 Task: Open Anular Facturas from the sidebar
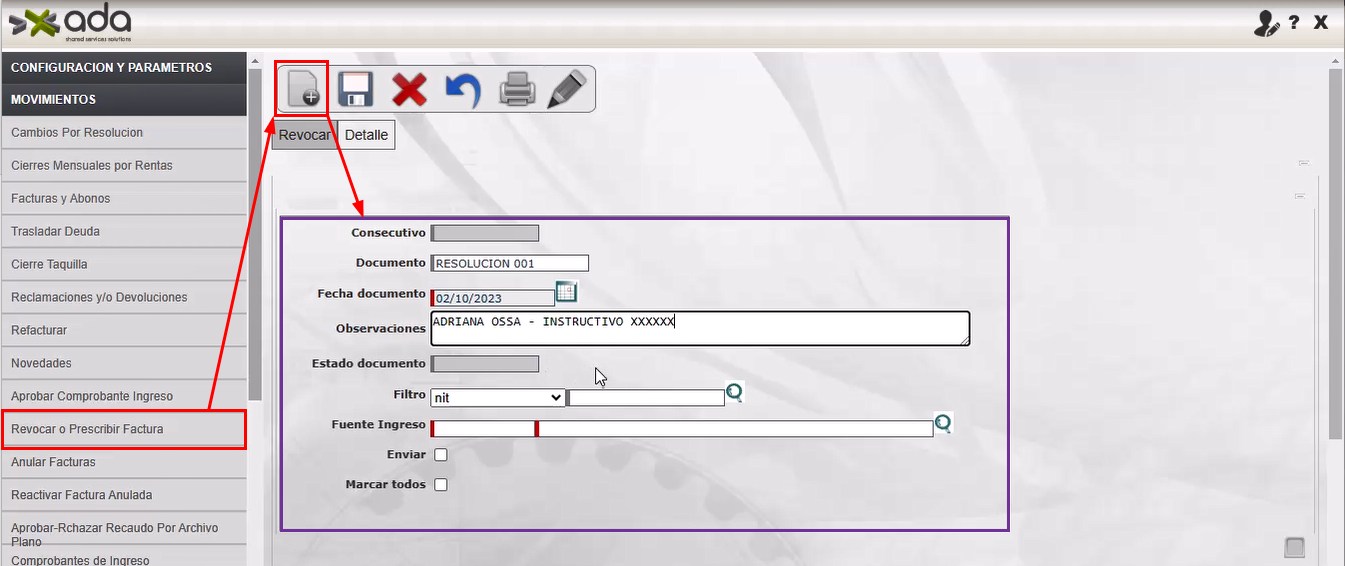point(123,463)
